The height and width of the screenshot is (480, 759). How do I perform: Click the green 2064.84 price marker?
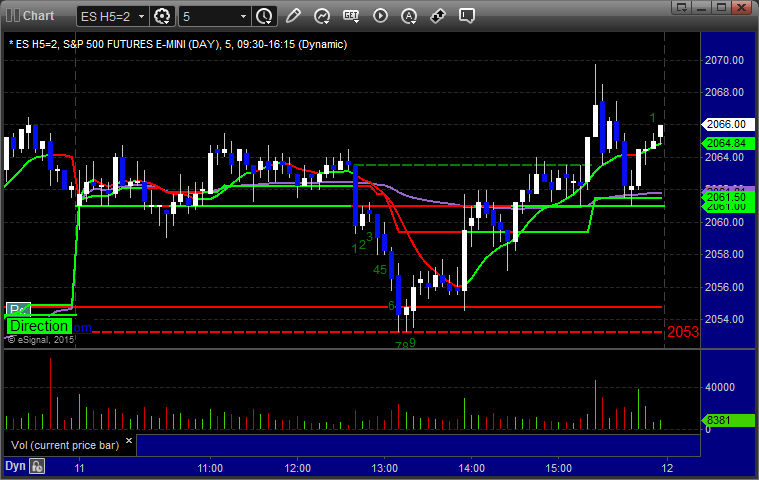[728, 143]
